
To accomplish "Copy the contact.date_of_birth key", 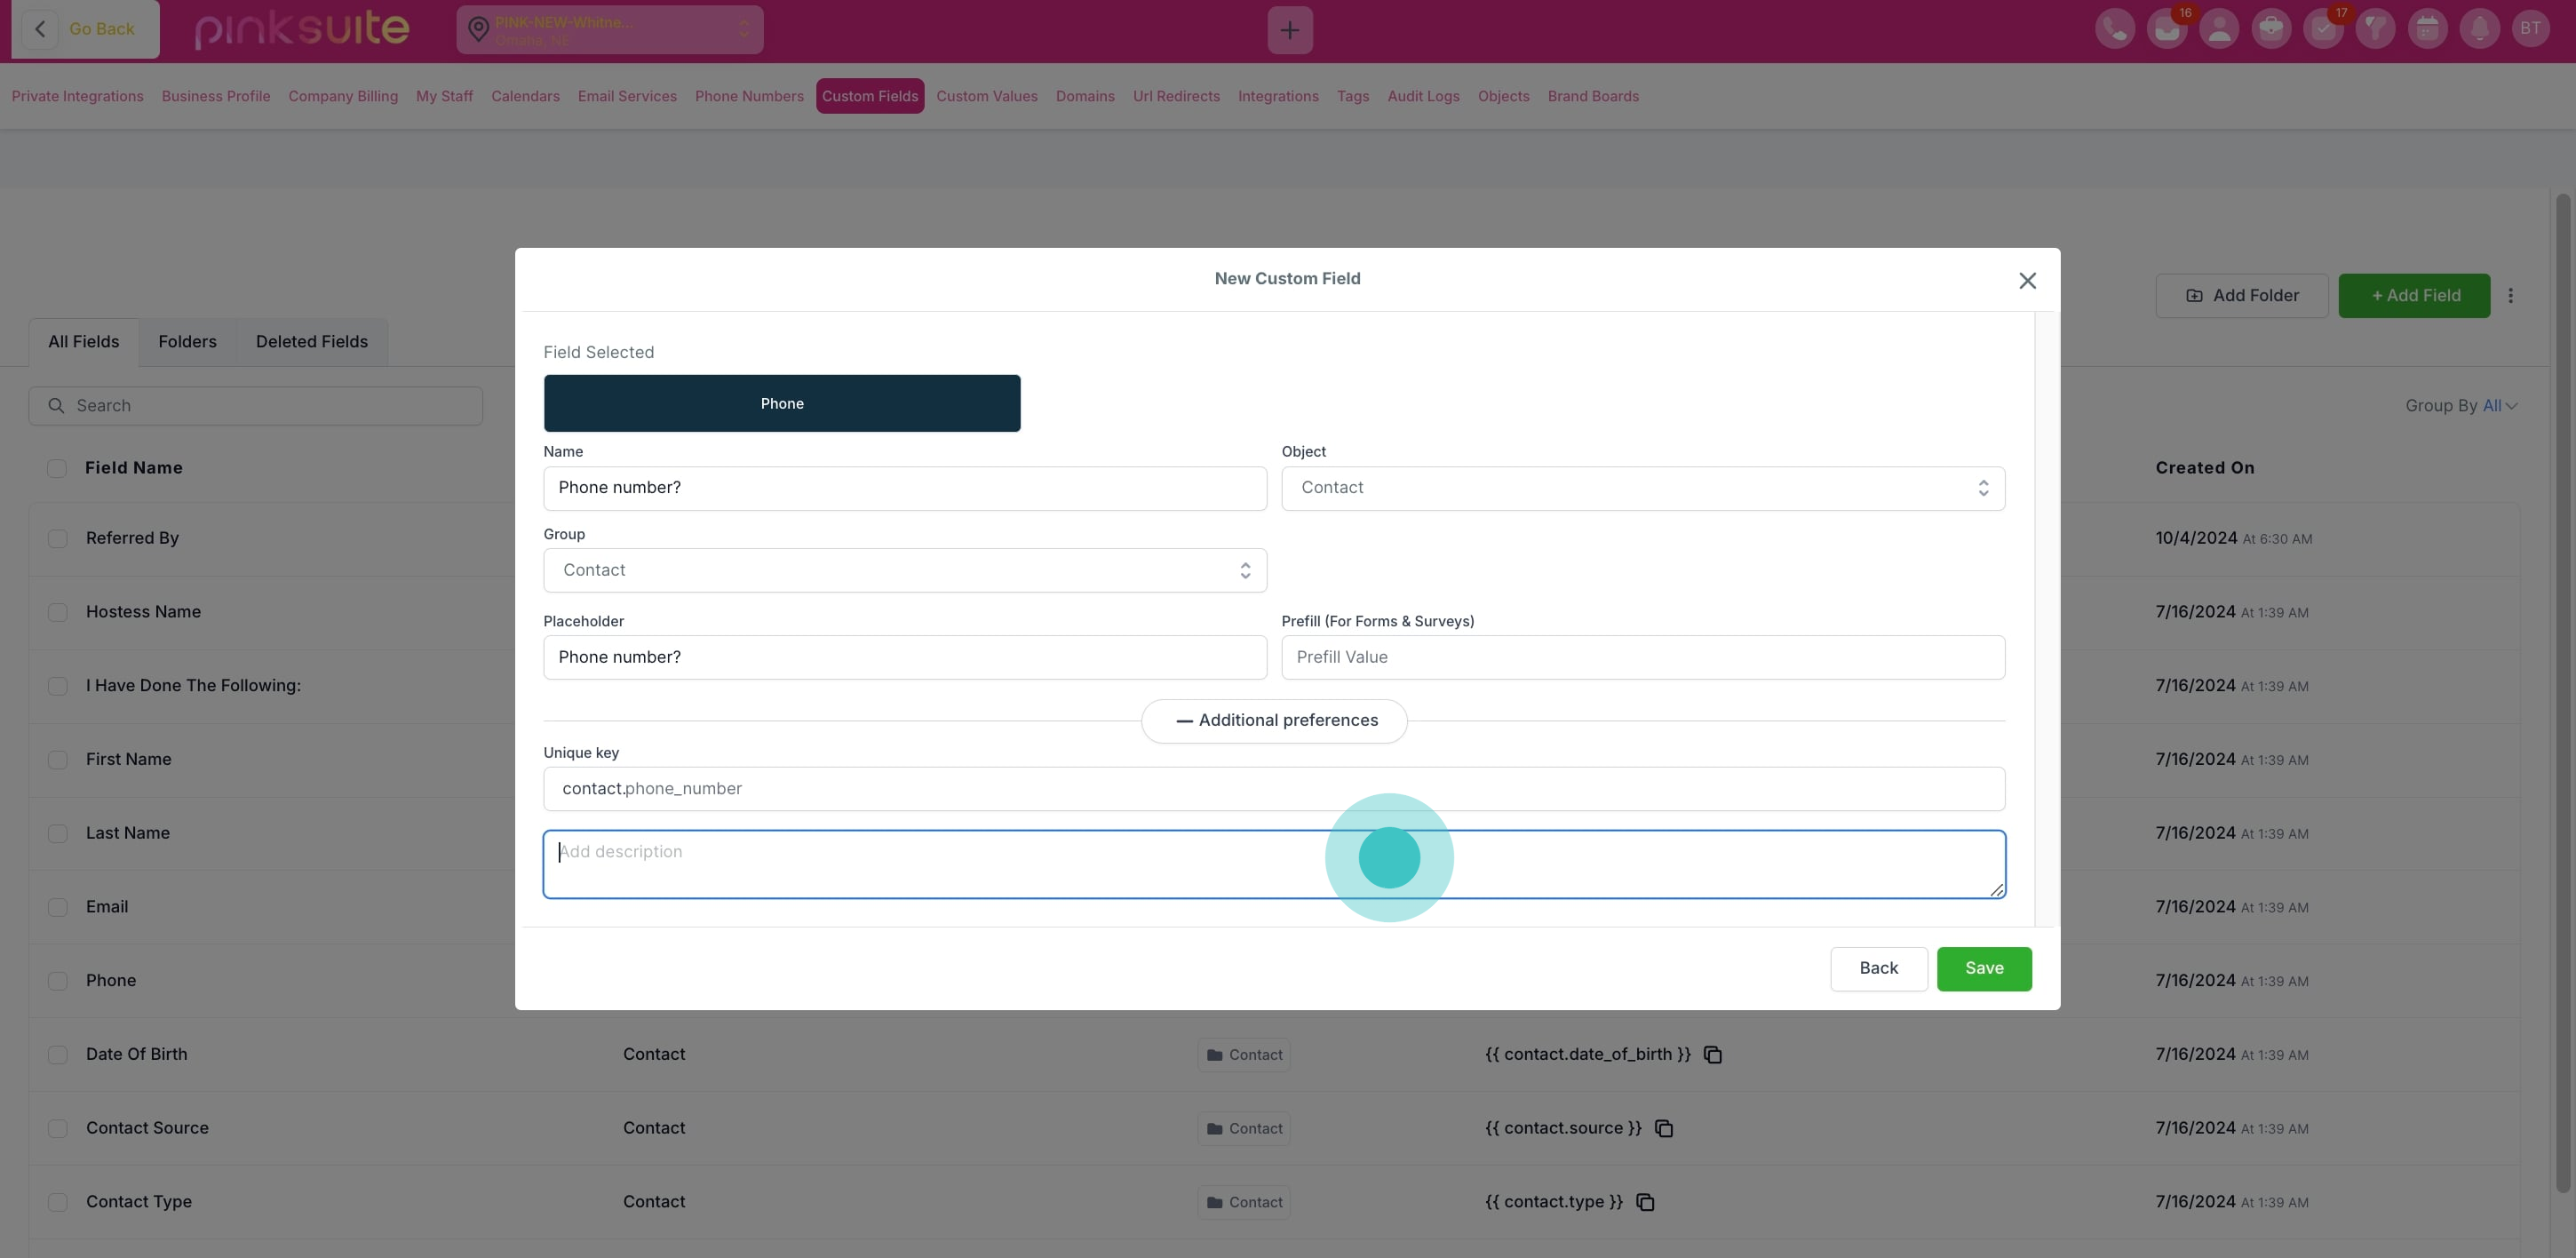I will click(x=1712, y=1055).
